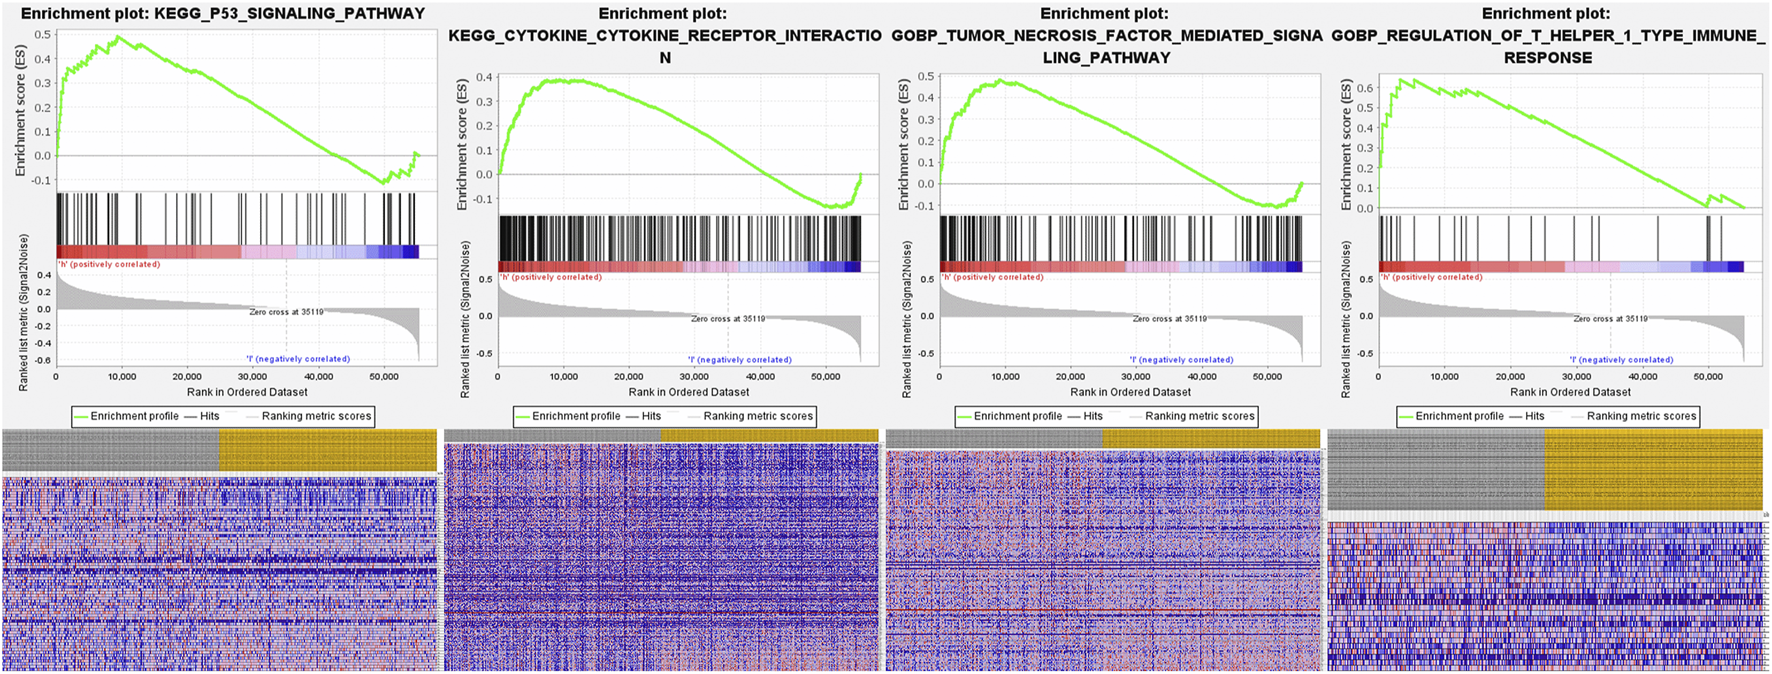Click the 'h' (positively correlated) label in the P53 plot

pyautogui.click(x=109, y=265)
